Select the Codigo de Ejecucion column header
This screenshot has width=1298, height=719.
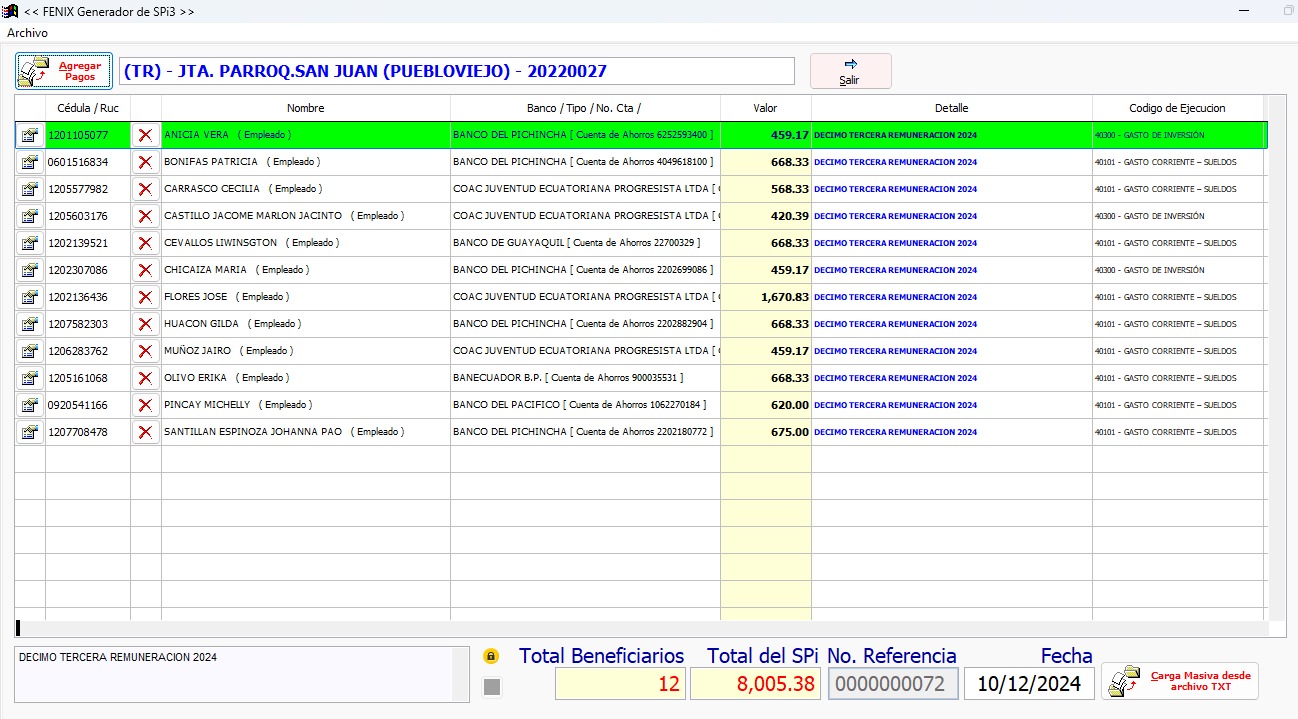tap(1177, 108)
